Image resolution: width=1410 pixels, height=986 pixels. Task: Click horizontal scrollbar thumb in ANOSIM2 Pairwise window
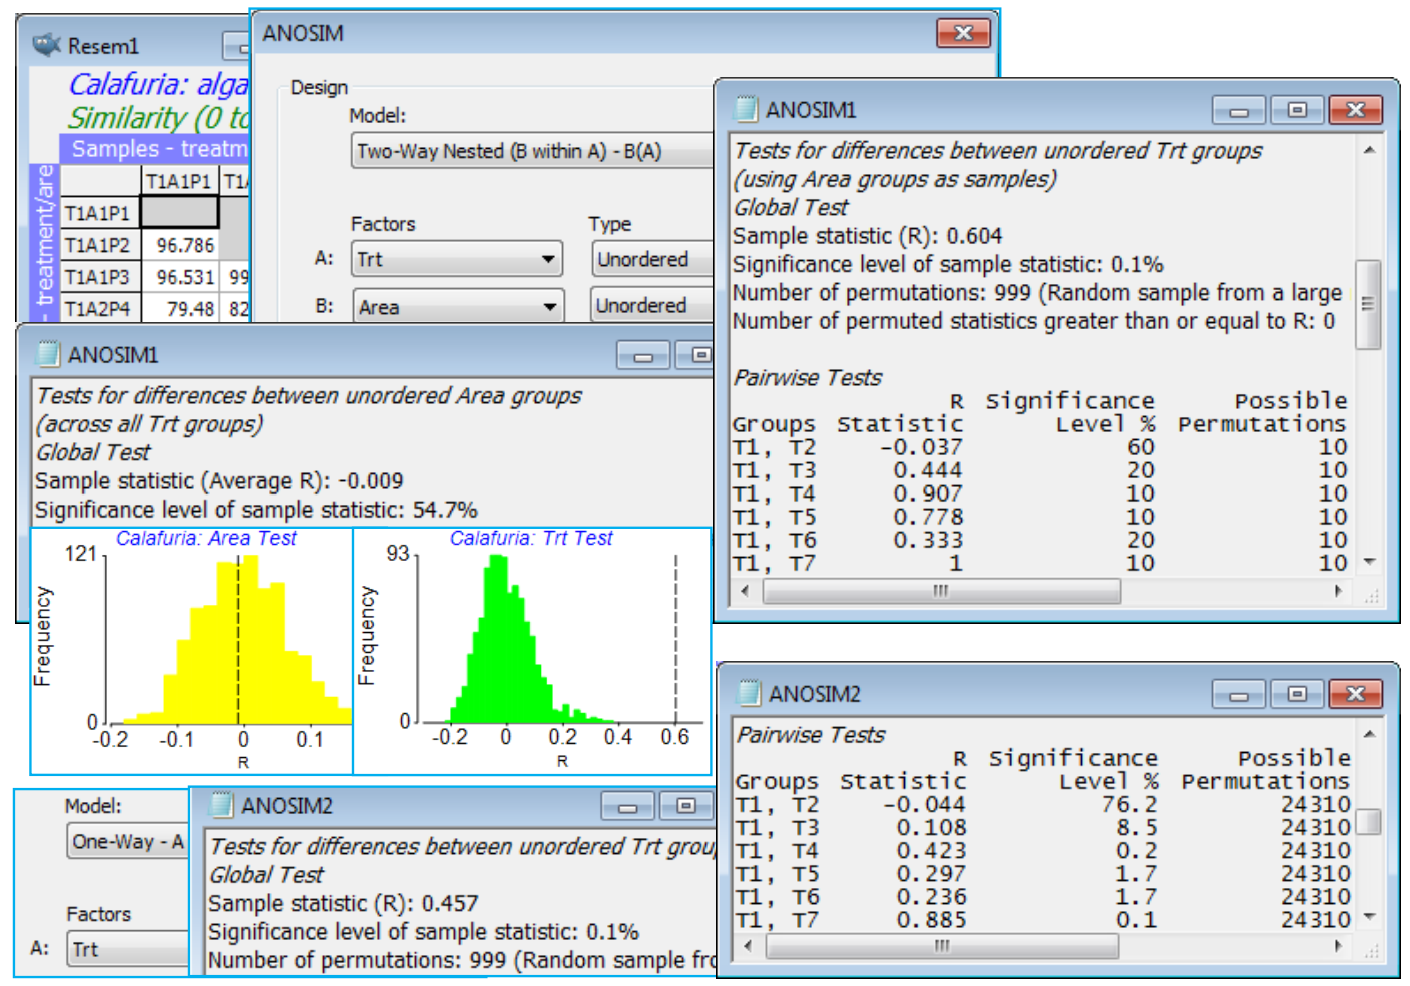coord(941,945)
